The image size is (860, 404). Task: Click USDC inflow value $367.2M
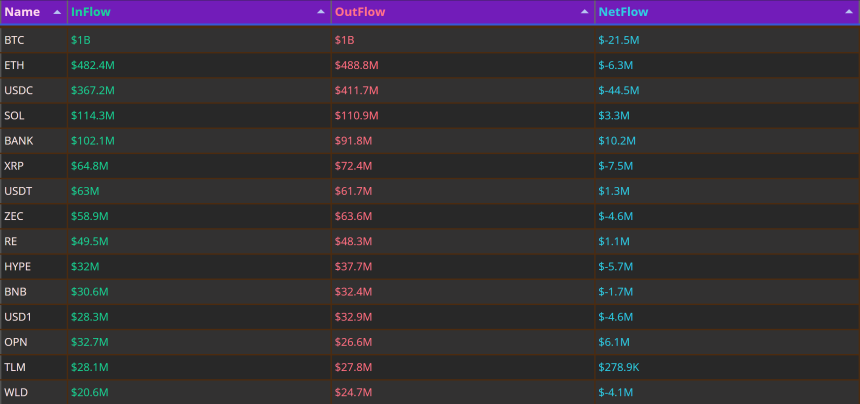click(x=93, y=90)
